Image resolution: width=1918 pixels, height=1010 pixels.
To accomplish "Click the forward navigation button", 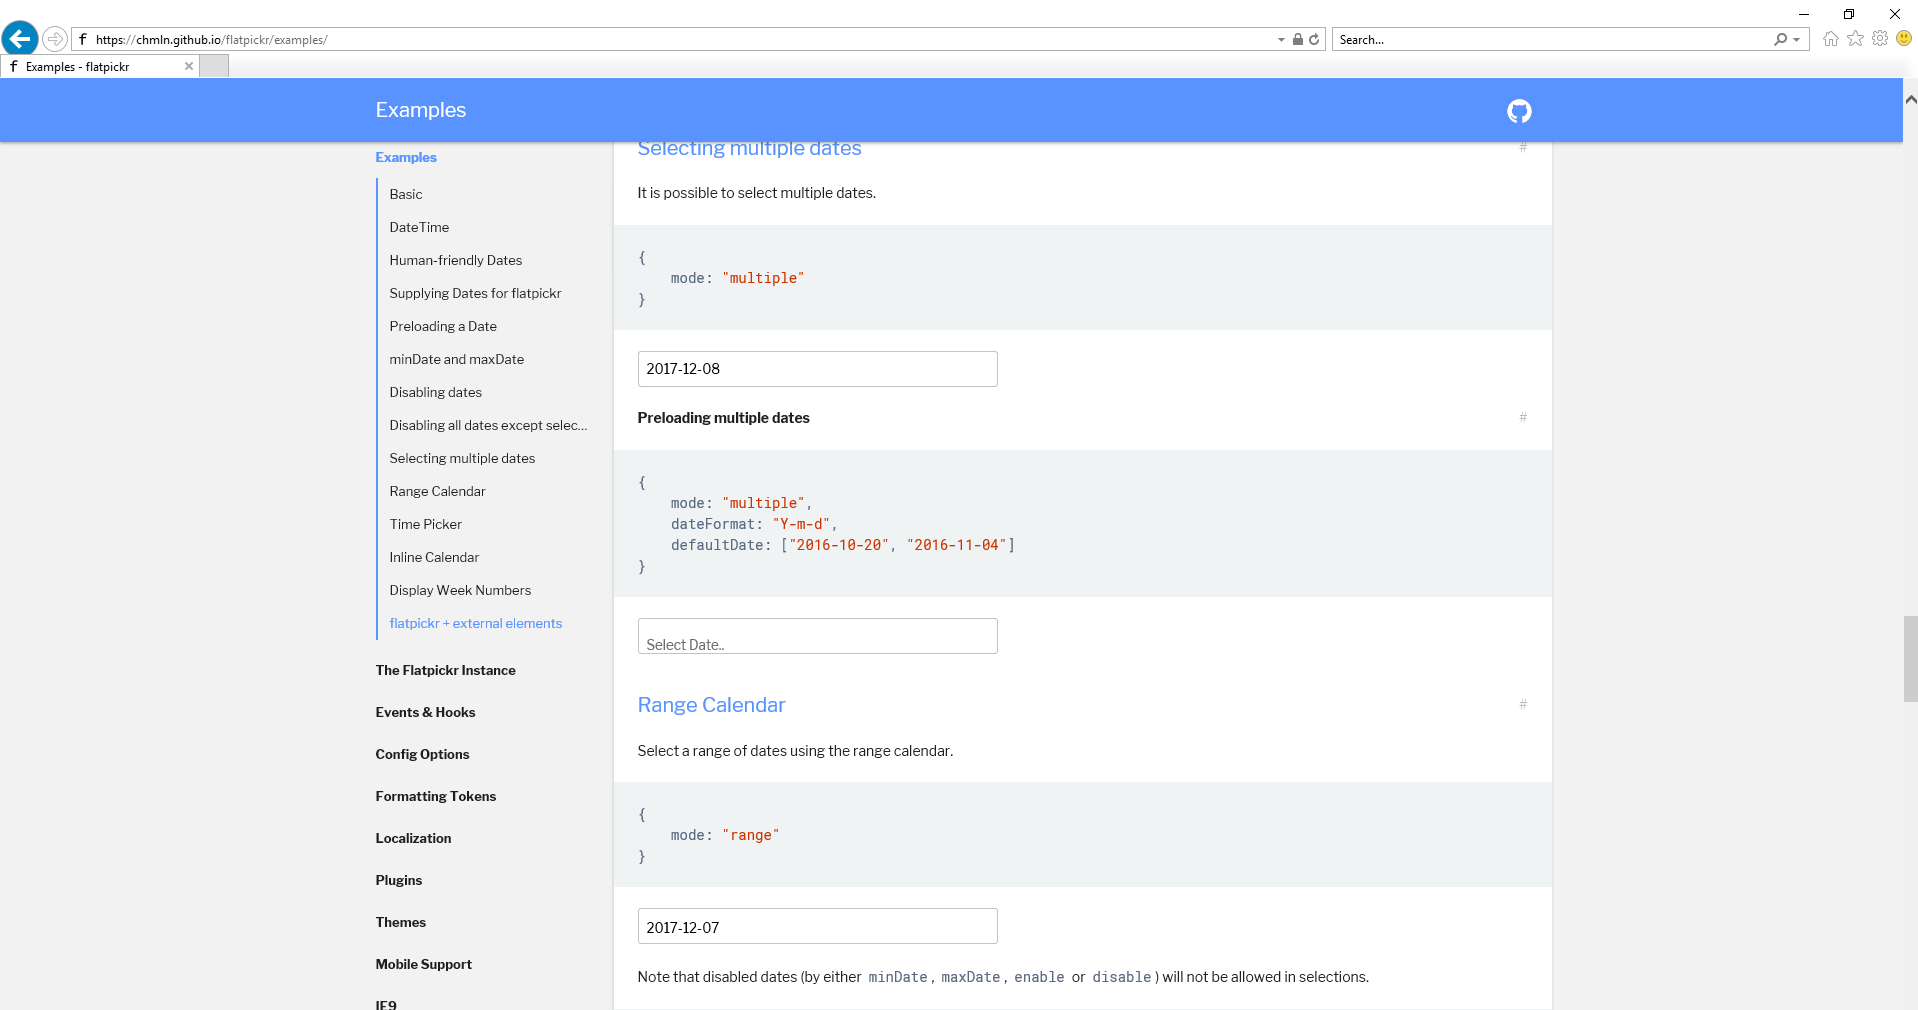I will tap(56, 39).
